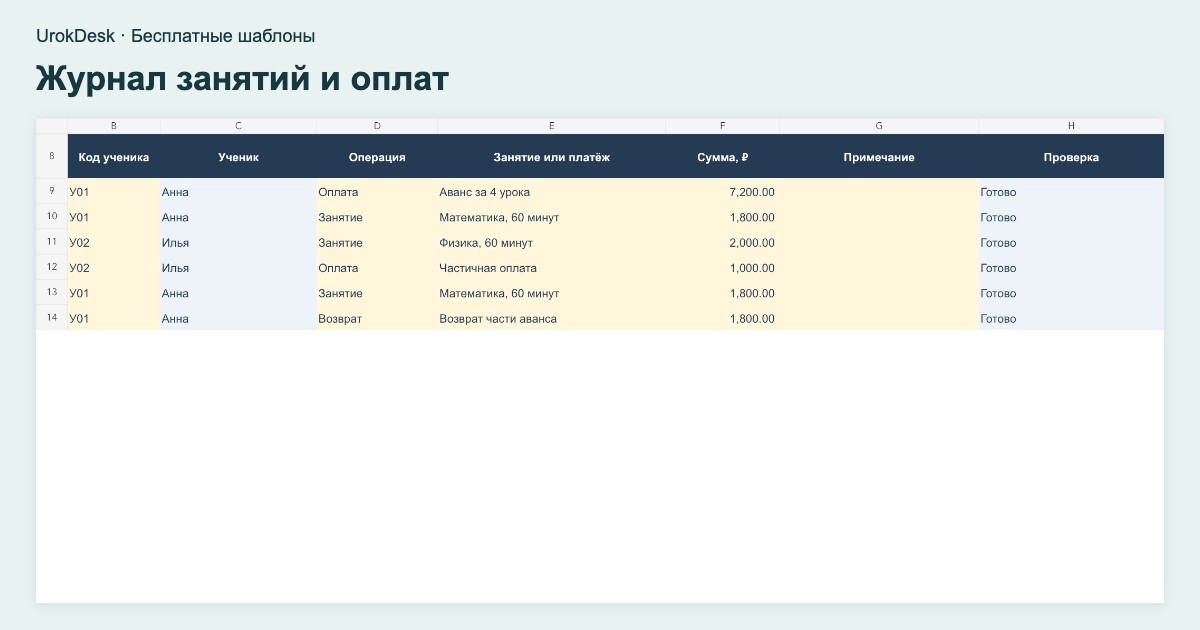Select the "Анна" cell in row 14

pos(238,319)
